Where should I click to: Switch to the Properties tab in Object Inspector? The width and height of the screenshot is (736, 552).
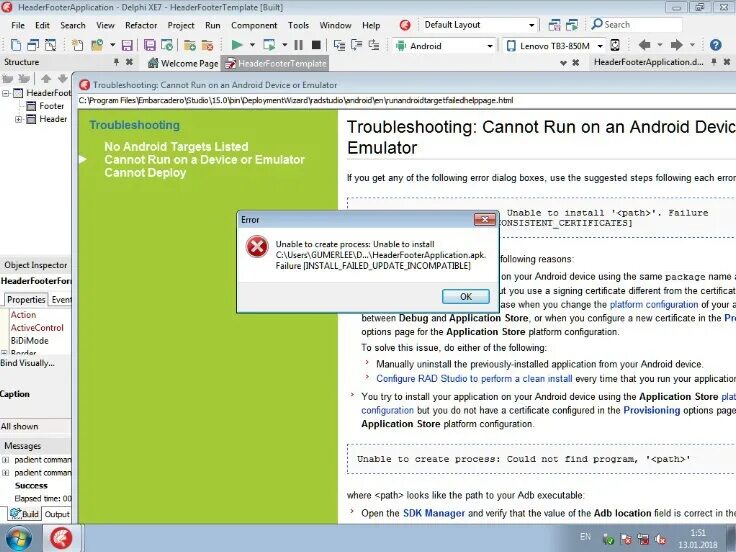tap(26, 299)
